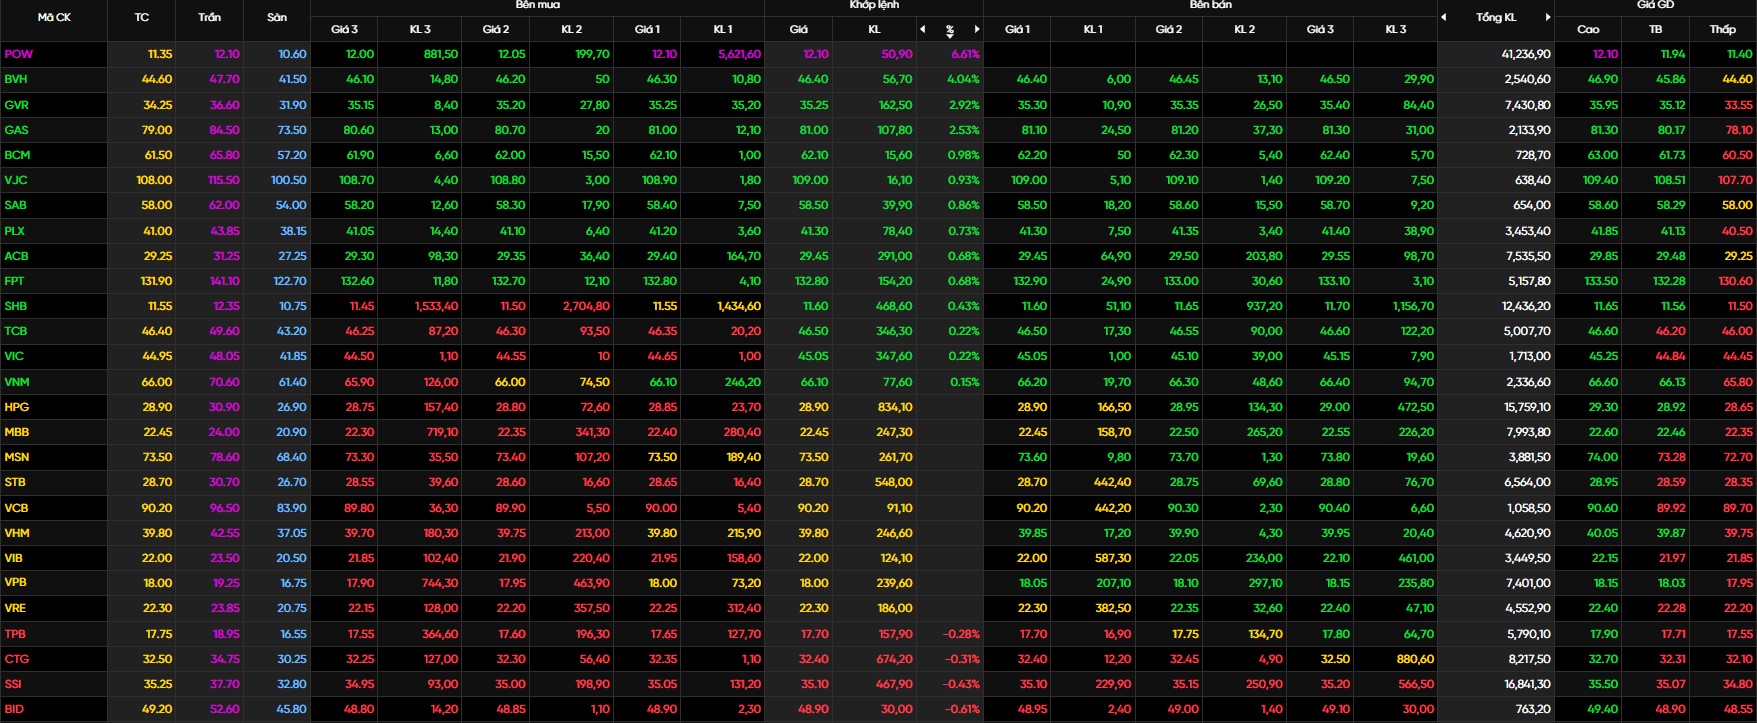Click the Thấp column header
Image resolution: width=1757 pixels, height=723 pixels.
[1723, 29]
